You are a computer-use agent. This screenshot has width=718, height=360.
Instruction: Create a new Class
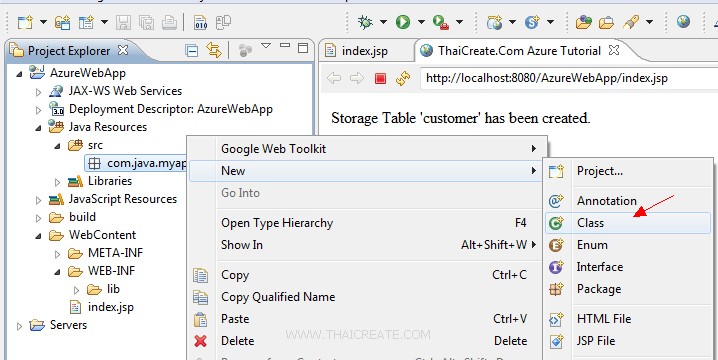pos(628,223)
